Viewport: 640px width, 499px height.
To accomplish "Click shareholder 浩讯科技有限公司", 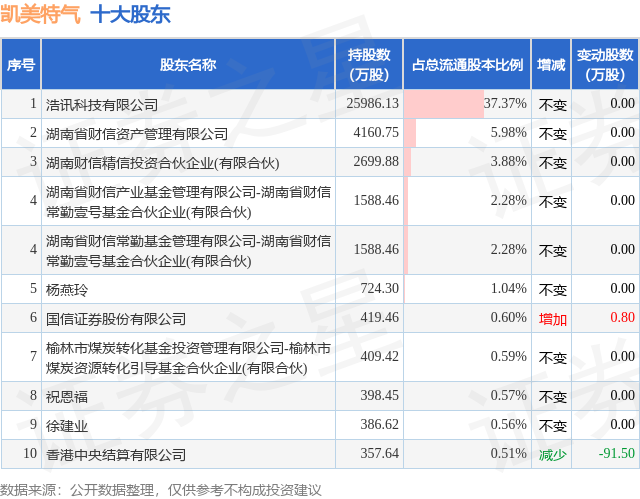I will pos(102,105).
